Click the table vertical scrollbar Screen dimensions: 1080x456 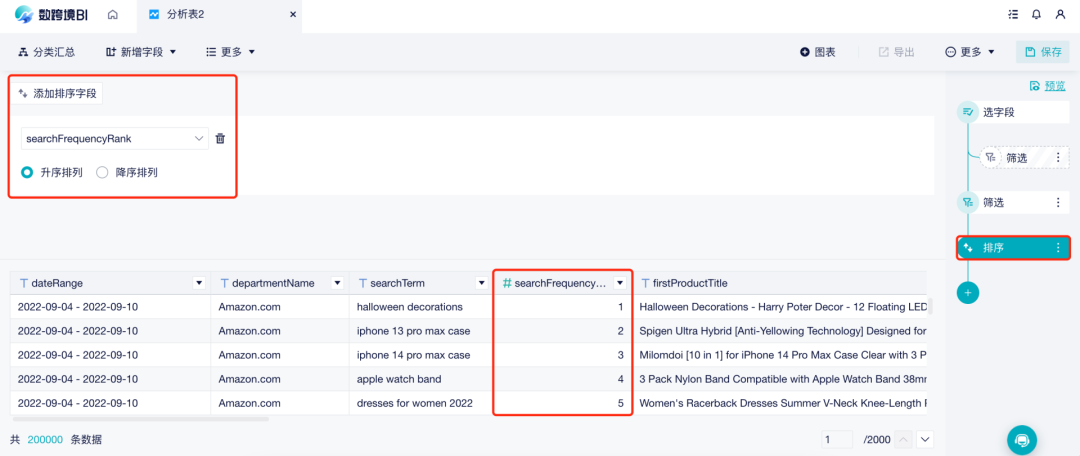[930, 307]
